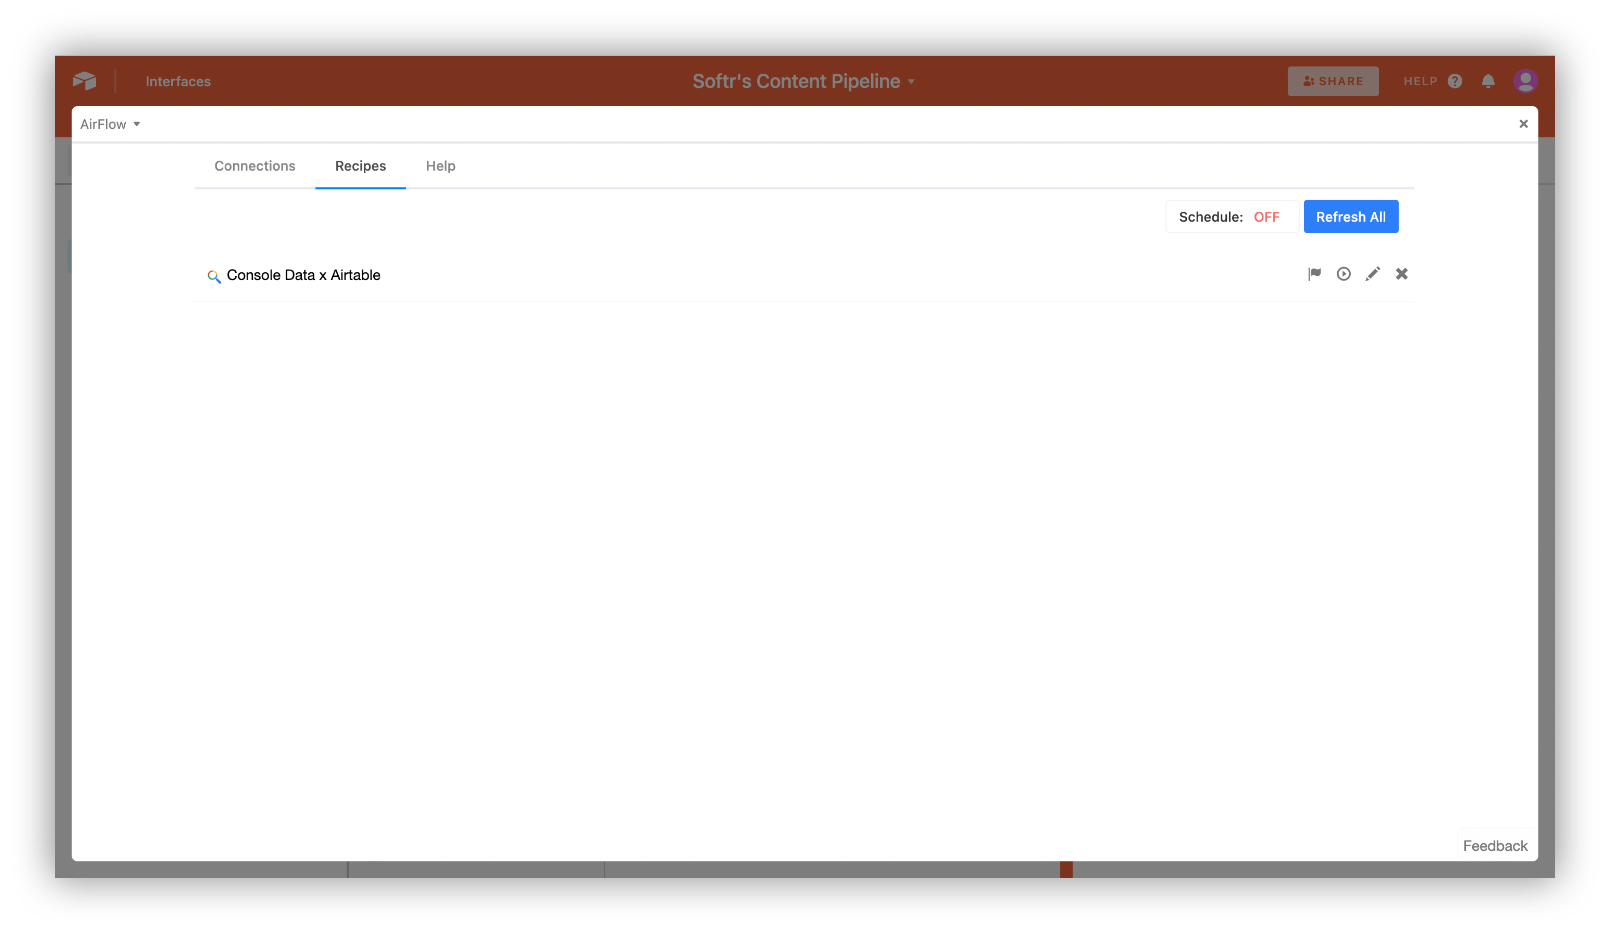Expand Softr's Content Pipeline base menu

[804, 81]
